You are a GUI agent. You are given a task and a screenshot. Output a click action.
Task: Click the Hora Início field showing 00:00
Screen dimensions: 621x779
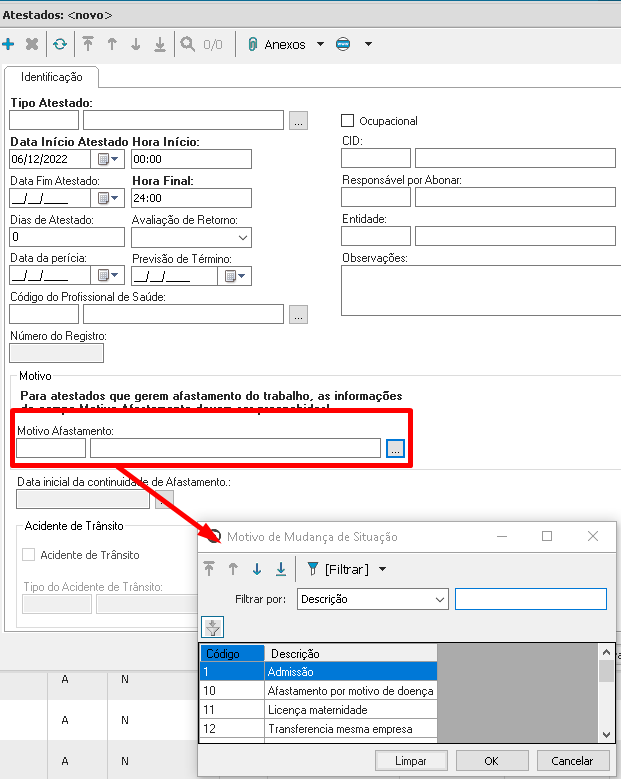click(x=192, y=159)
